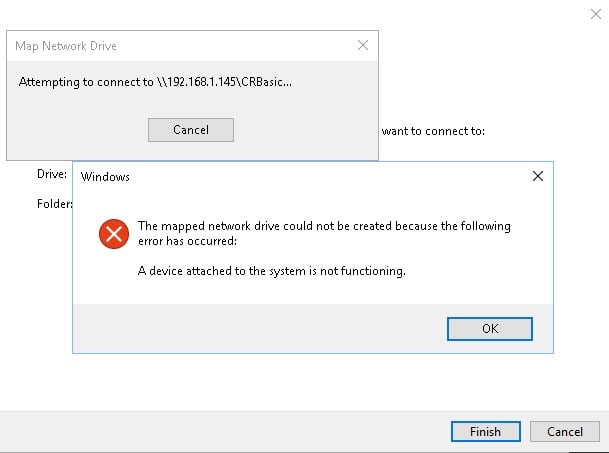Screen dimensions: 609x453
Task: Click the Finish button in the wizard
Action: [x=485, y=432]
